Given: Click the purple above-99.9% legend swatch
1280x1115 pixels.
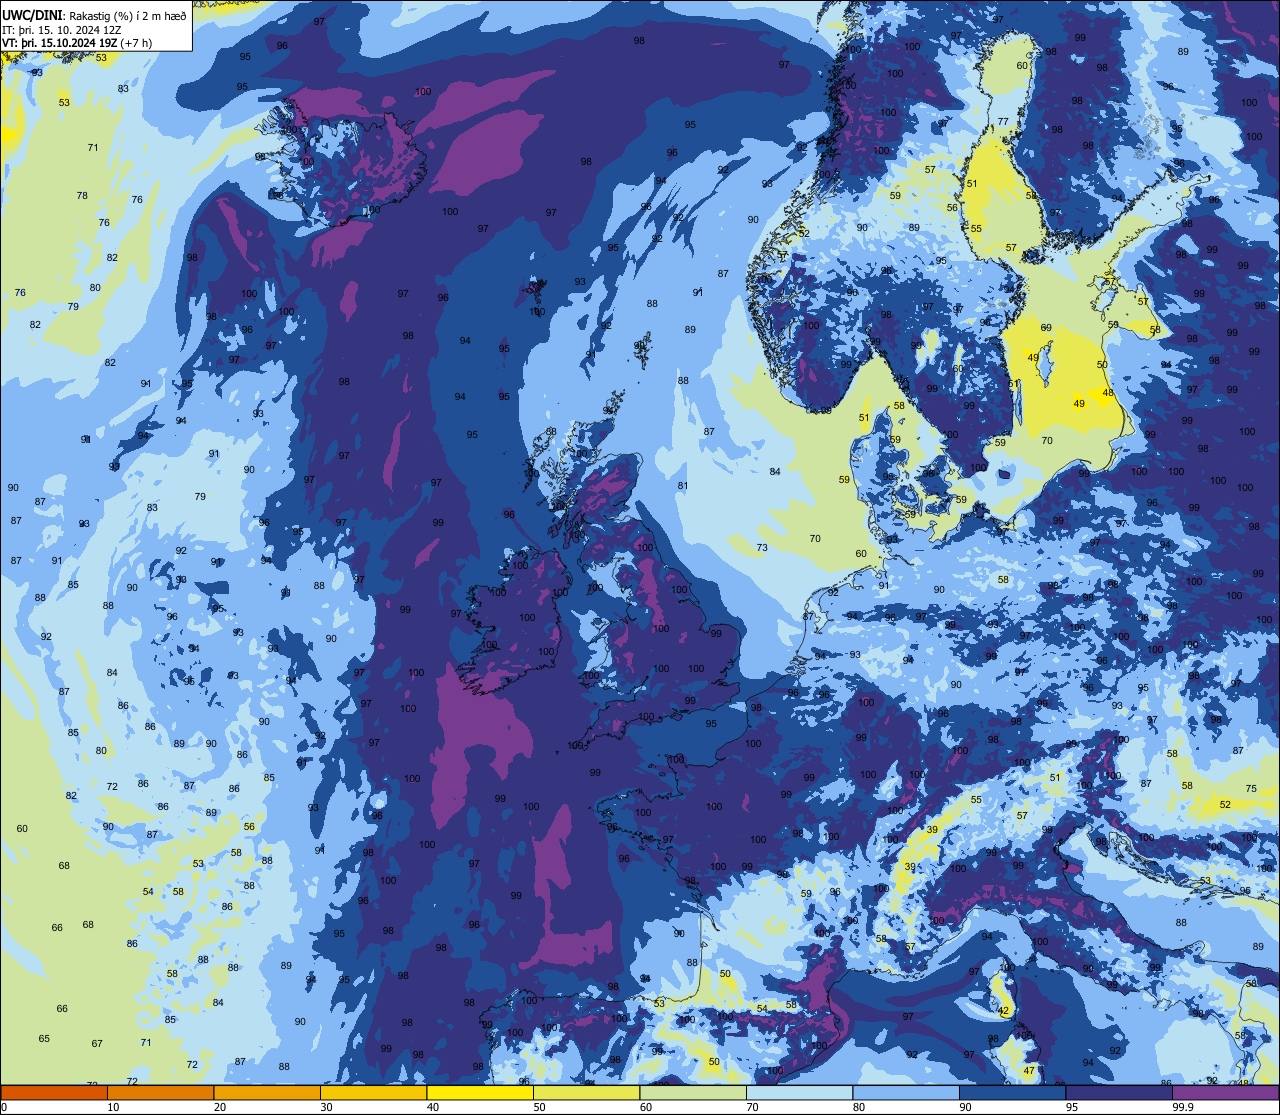Looking at the screenshot, I should [x=1226, y=1092].
